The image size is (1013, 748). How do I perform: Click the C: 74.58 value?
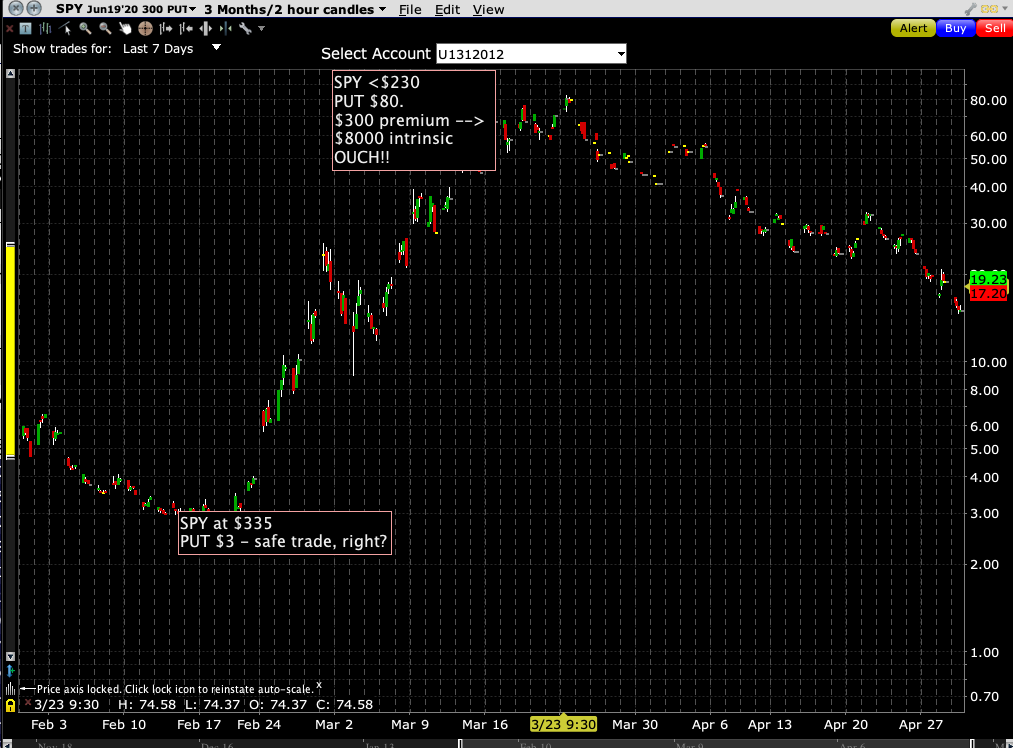point(344,705)
